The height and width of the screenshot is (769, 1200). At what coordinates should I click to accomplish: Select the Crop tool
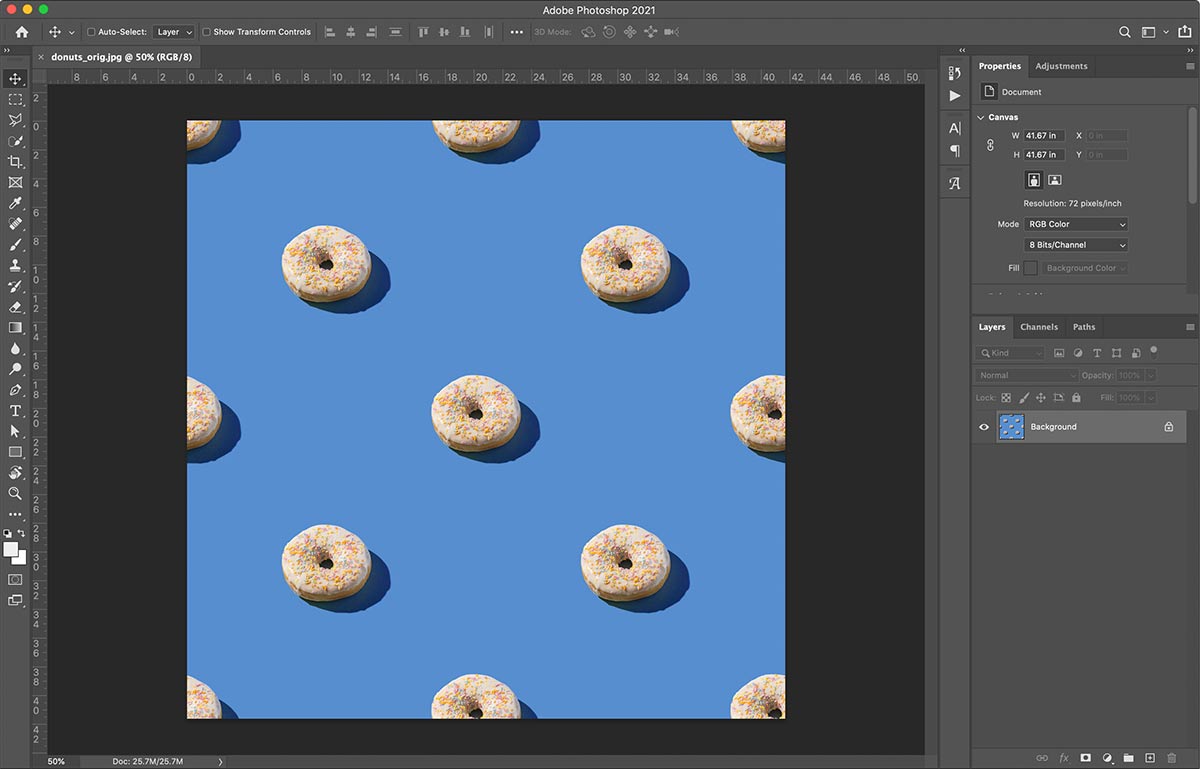(x=16, y=162)
